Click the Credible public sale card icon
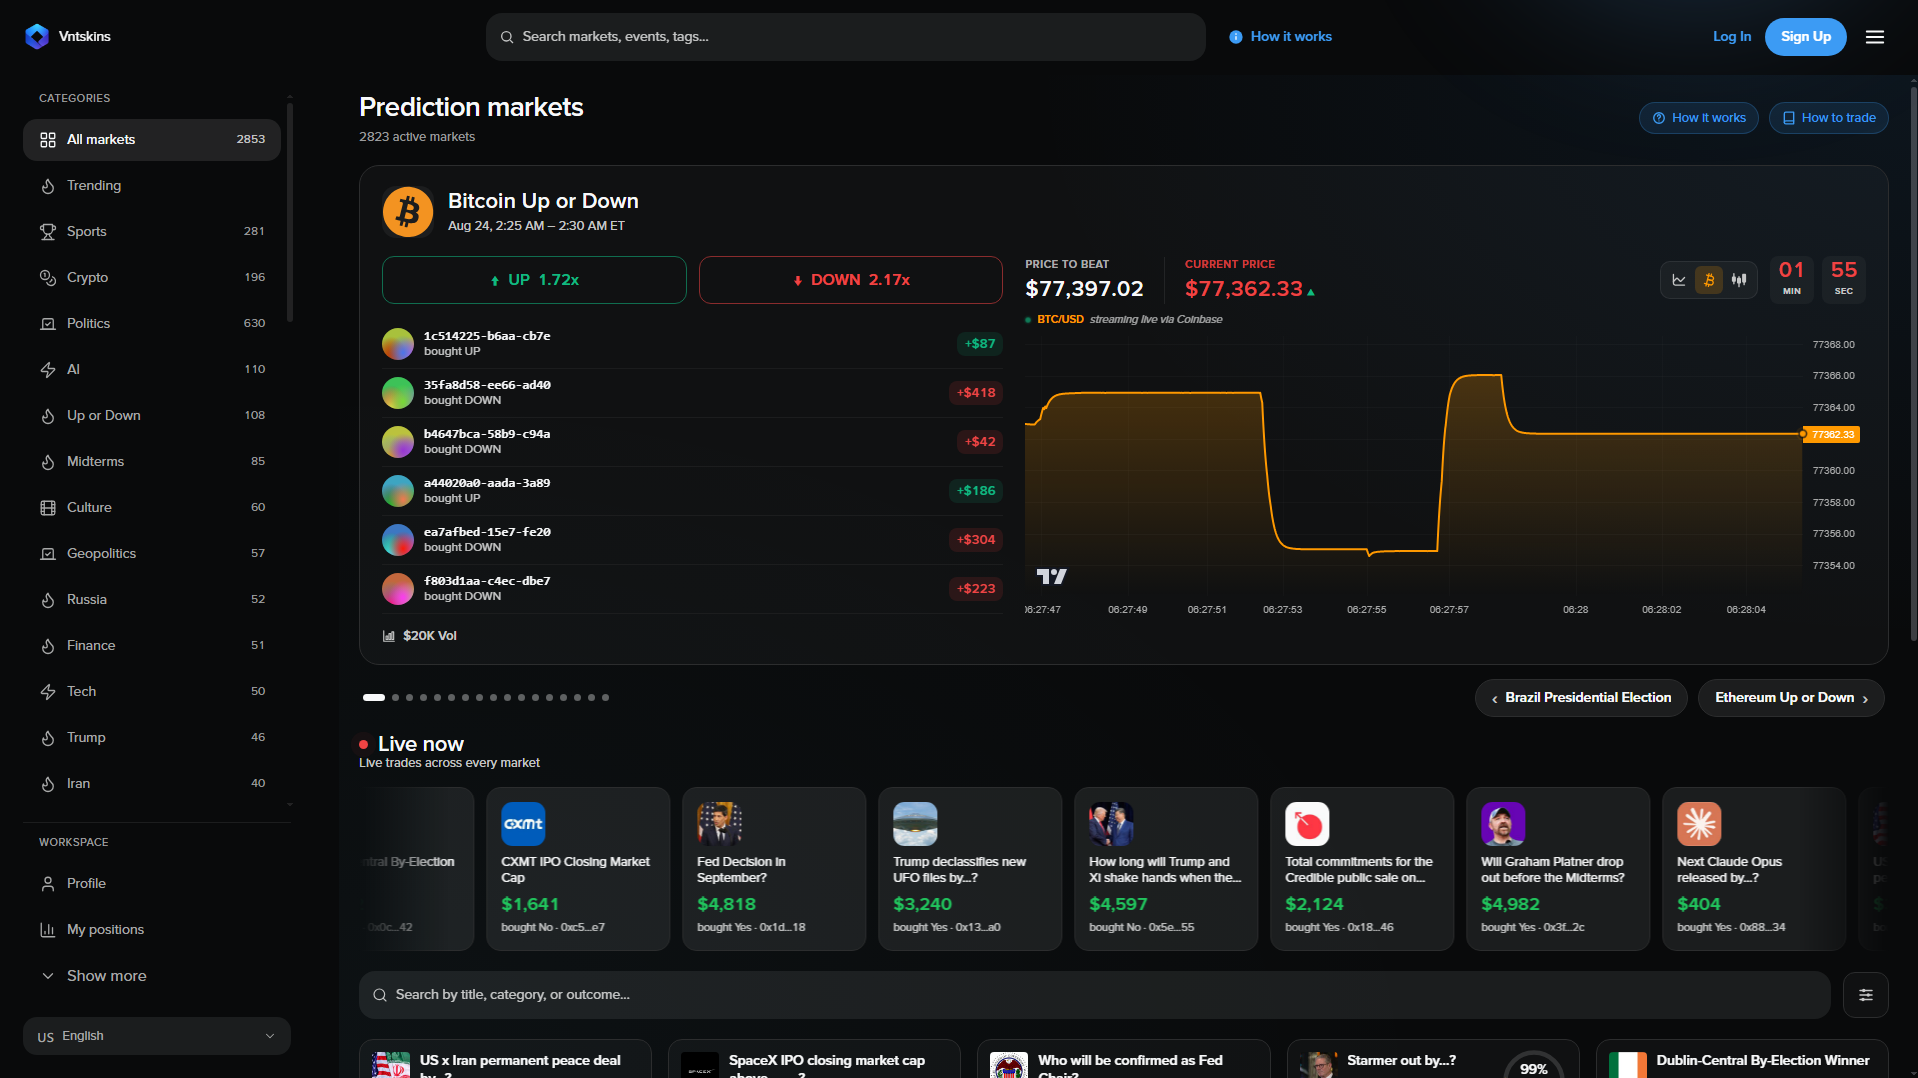Image resolution: width=1918 pixels, height=1078 pixels. [x=1307, y=824]
